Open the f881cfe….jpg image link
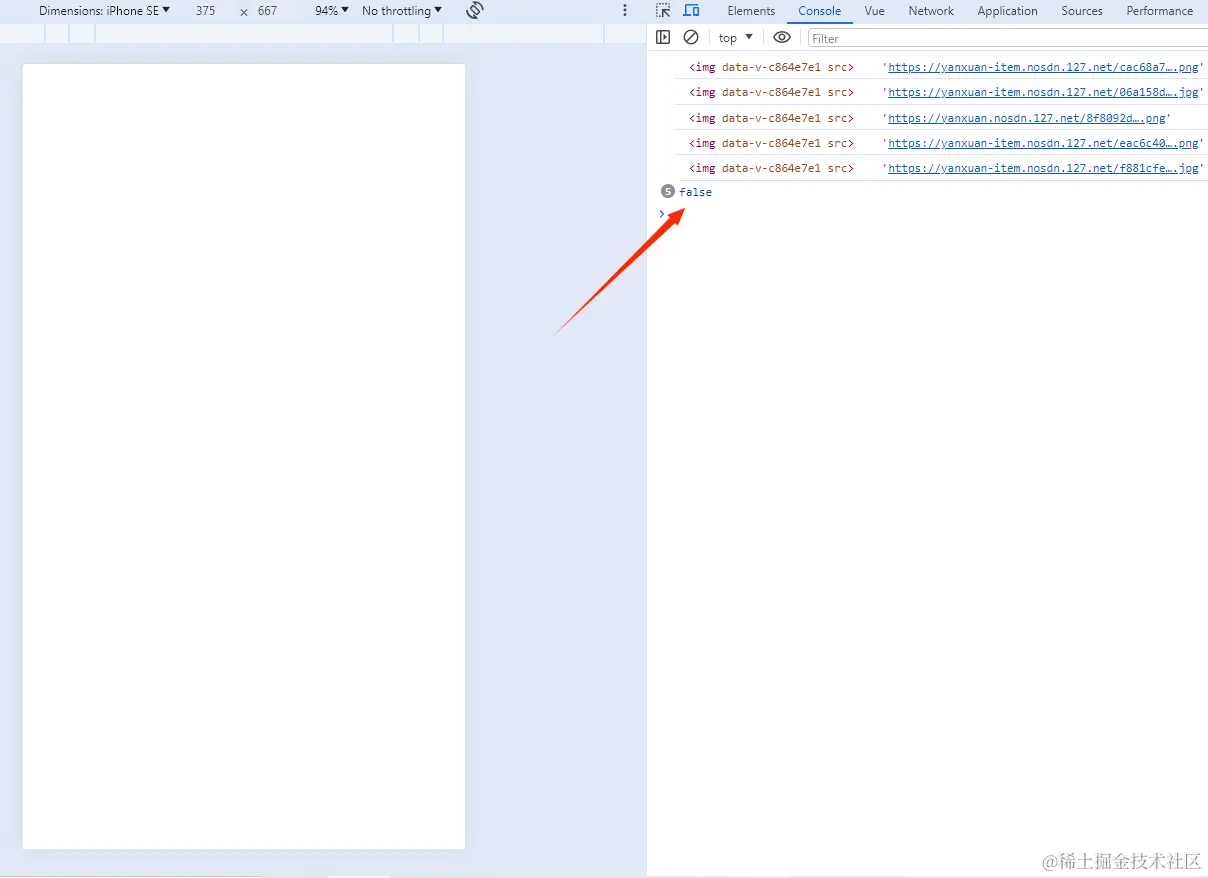Screen dimensions: 1208x878 tap(1043, 168)
